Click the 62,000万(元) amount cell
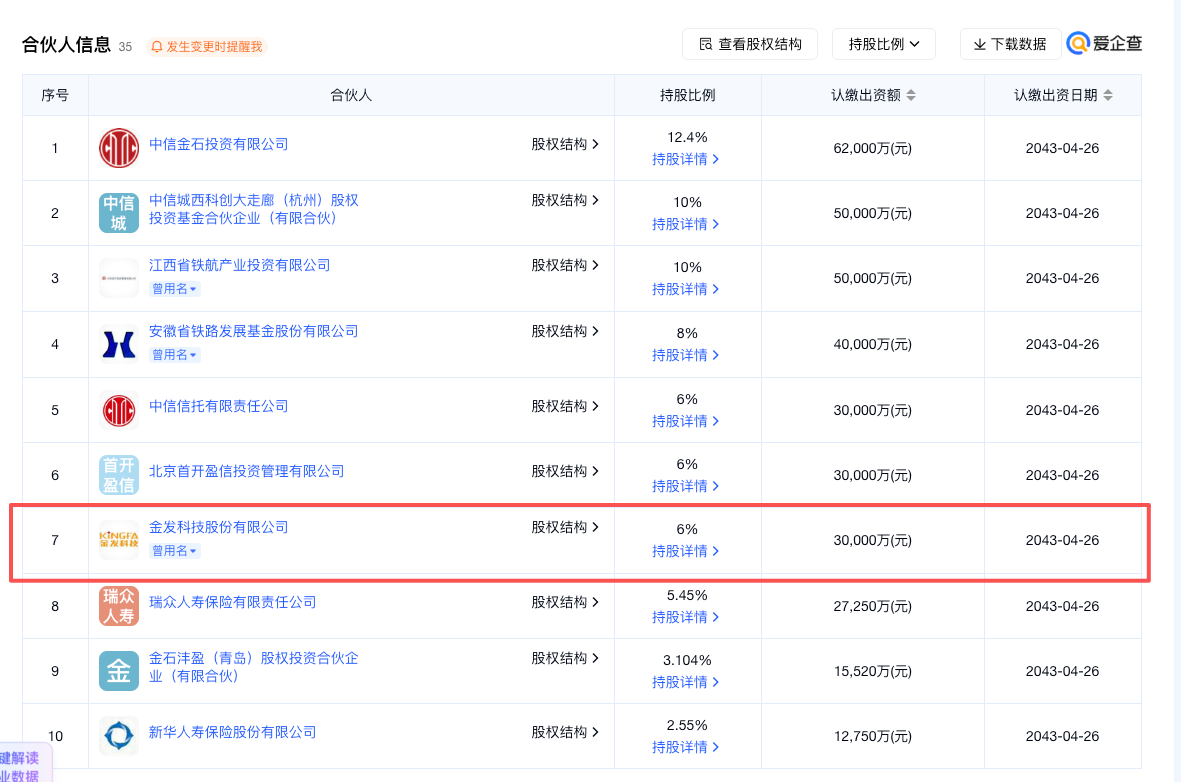This screenshot has height=782, width=1181. 872,148
